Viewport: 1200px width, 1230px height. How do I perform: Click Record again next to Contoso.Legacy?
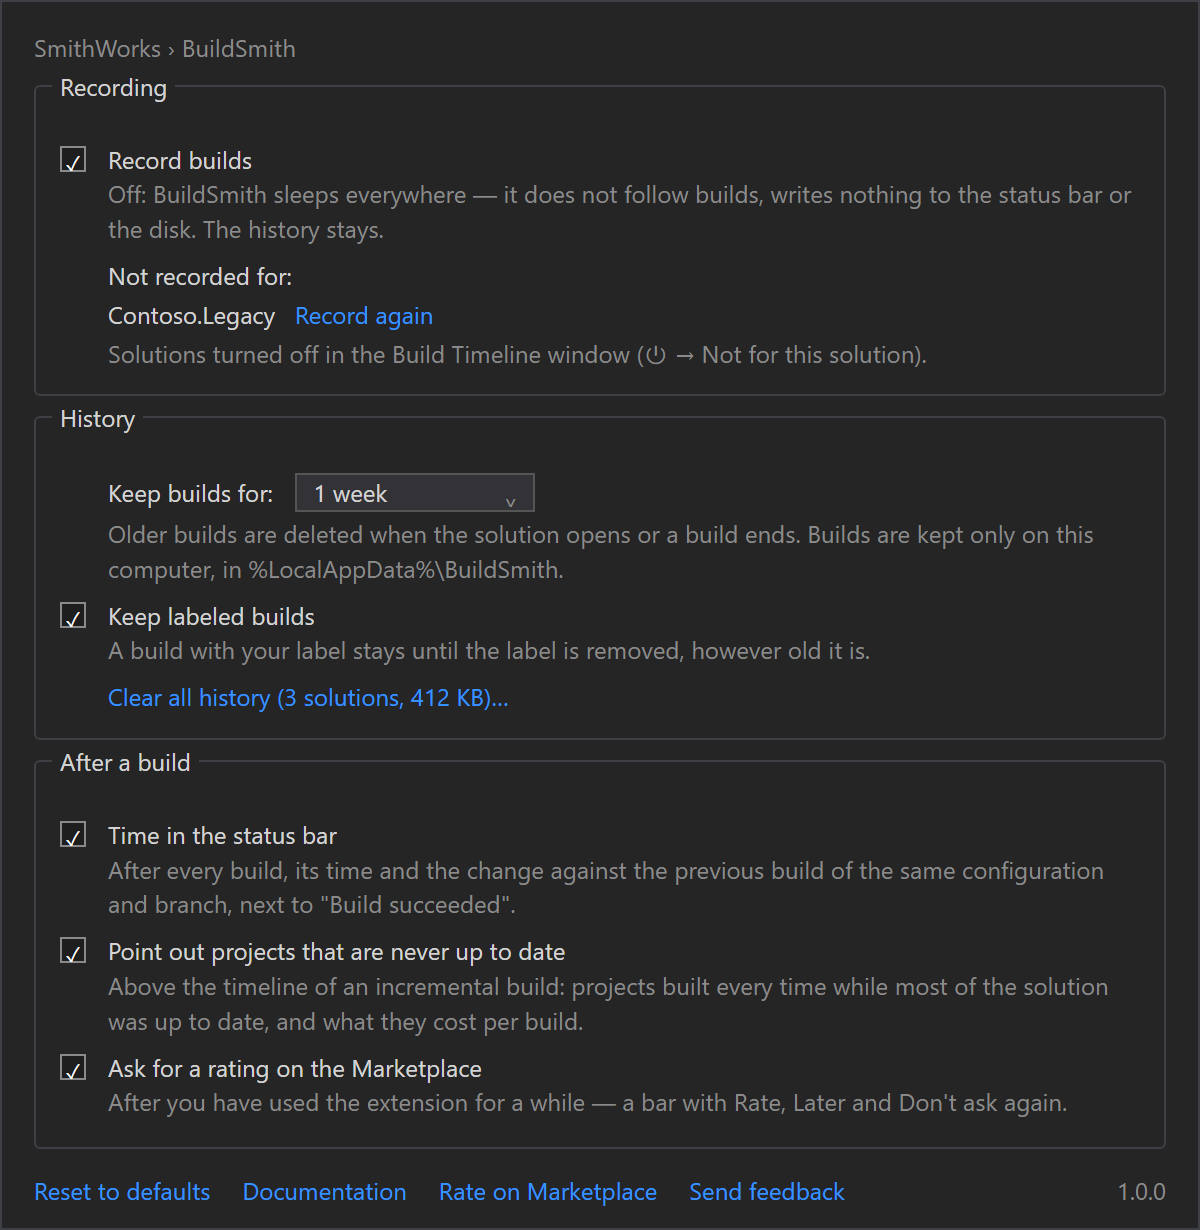(x=364, y=316)
